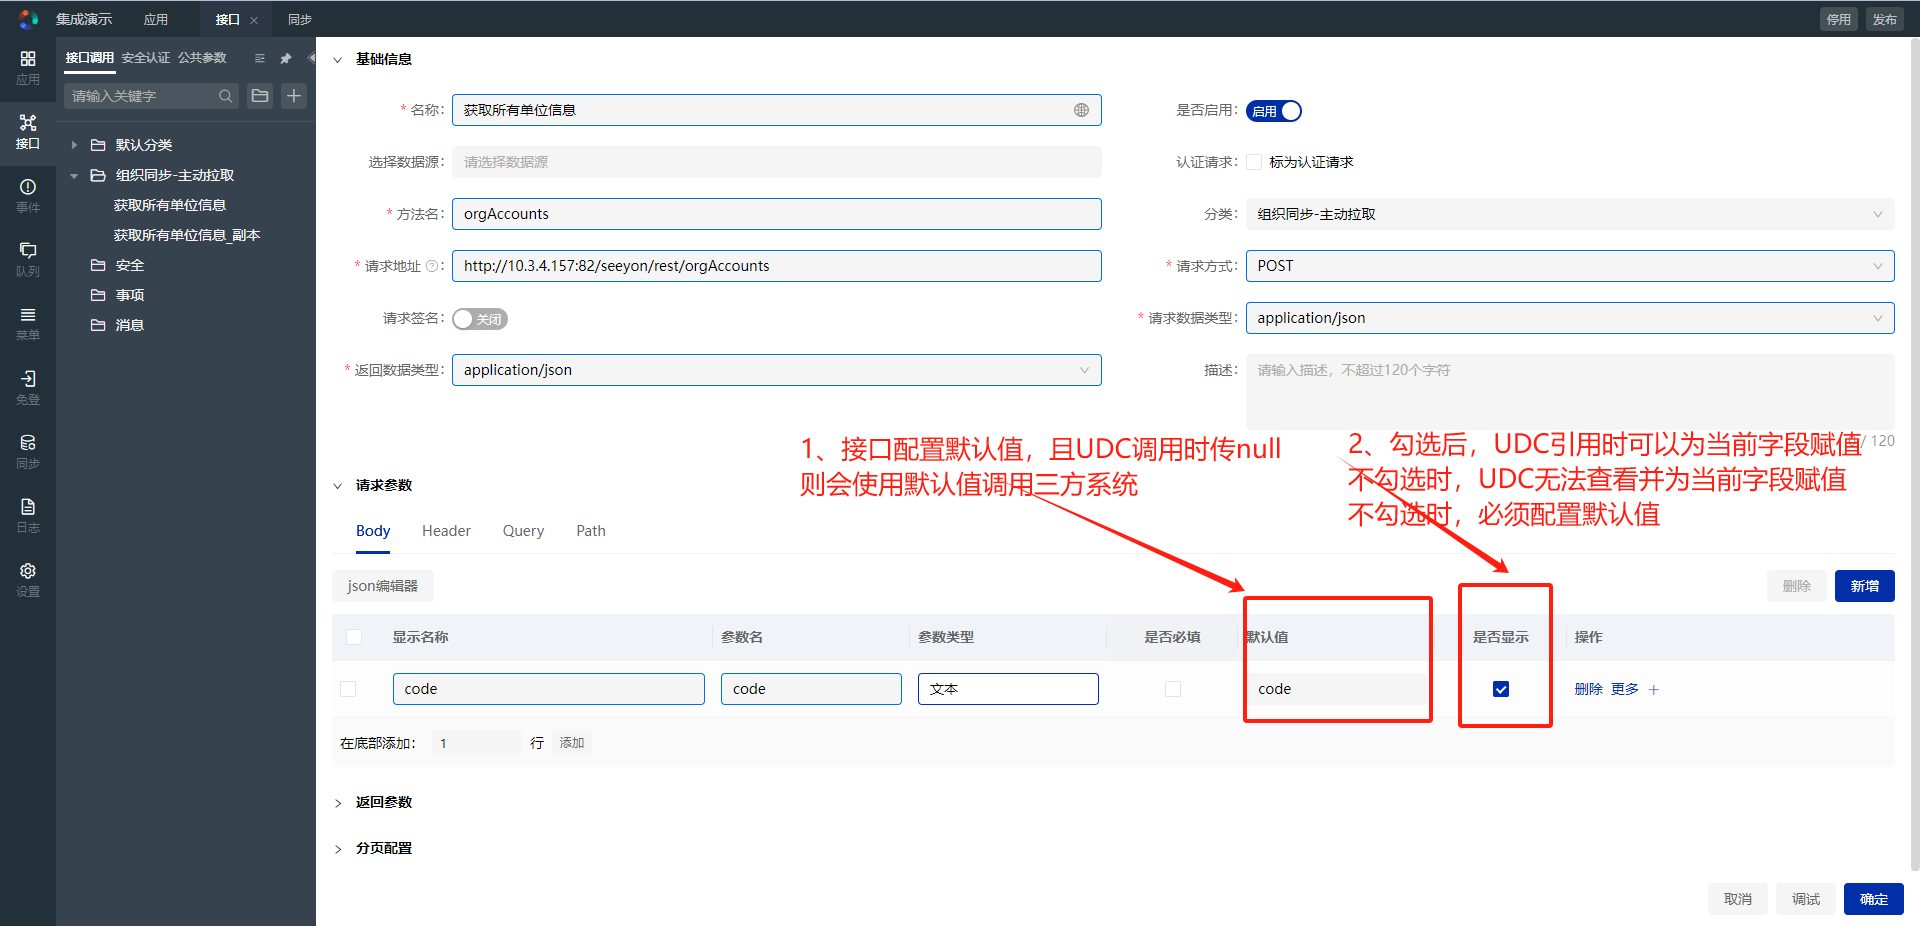Click the list collapse icon in panel header

point(260,58)
